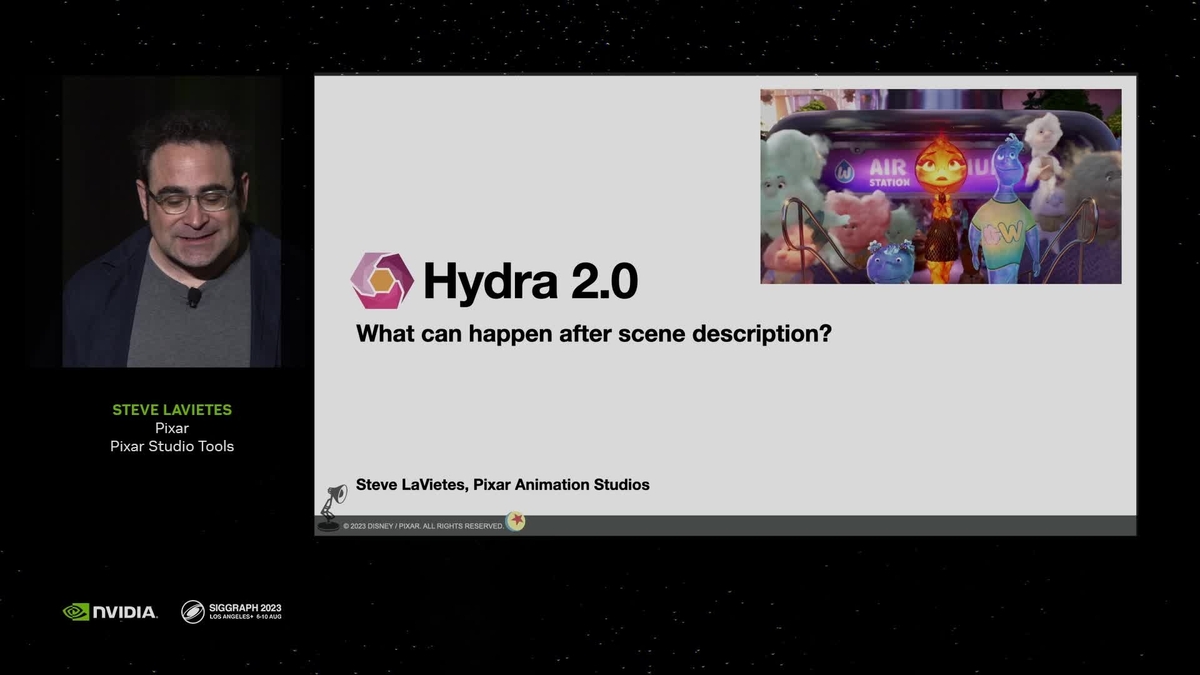
Task: Click the SIGGRAPH circular logo
Action: [193, 611]
